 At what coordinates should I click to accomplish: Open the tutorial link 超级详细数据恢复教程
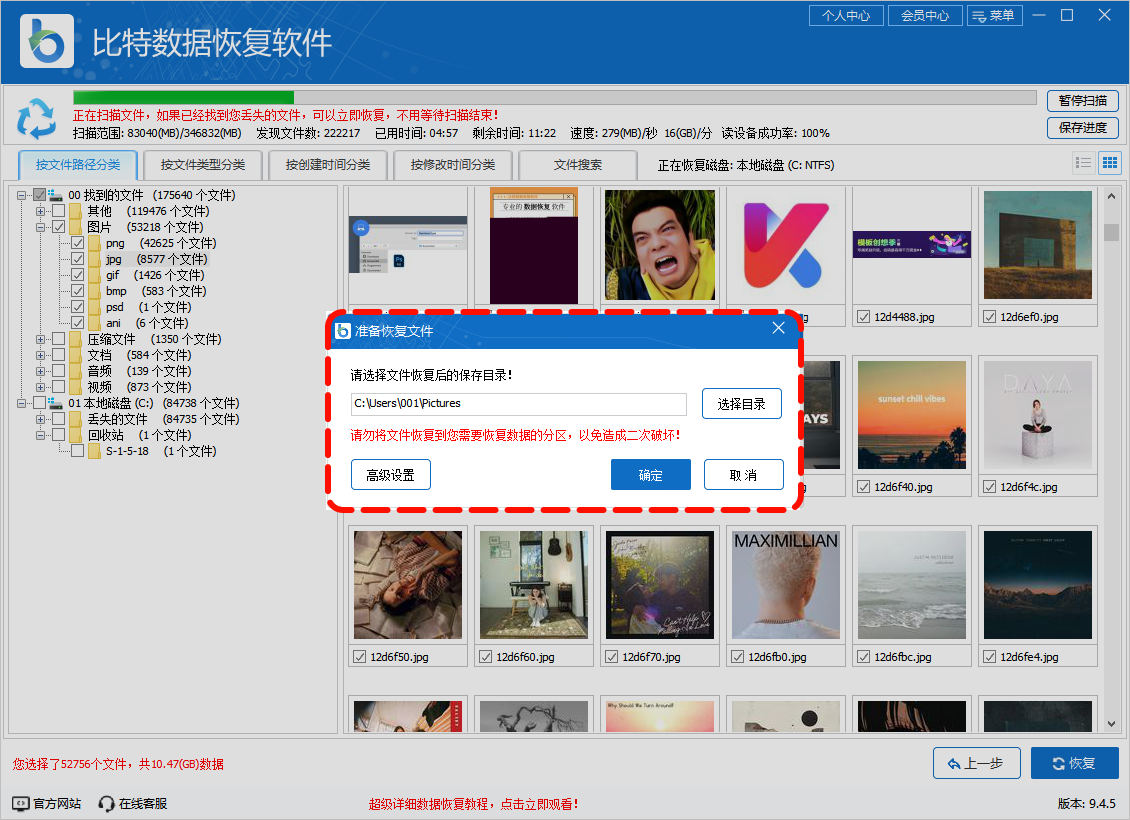(473, 804)
